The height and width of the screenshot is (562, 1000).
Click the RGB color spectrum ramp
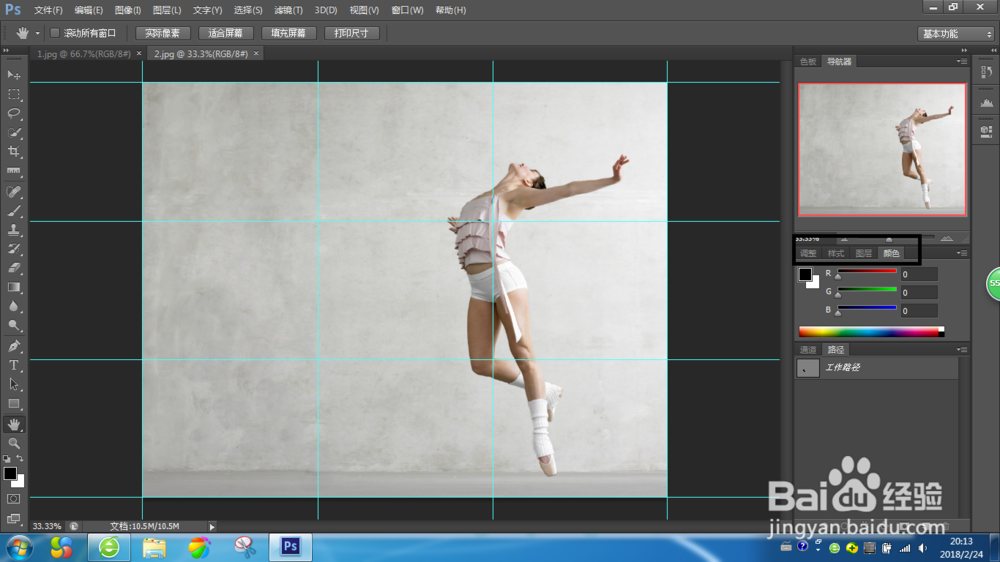click(x=870, y=332)
